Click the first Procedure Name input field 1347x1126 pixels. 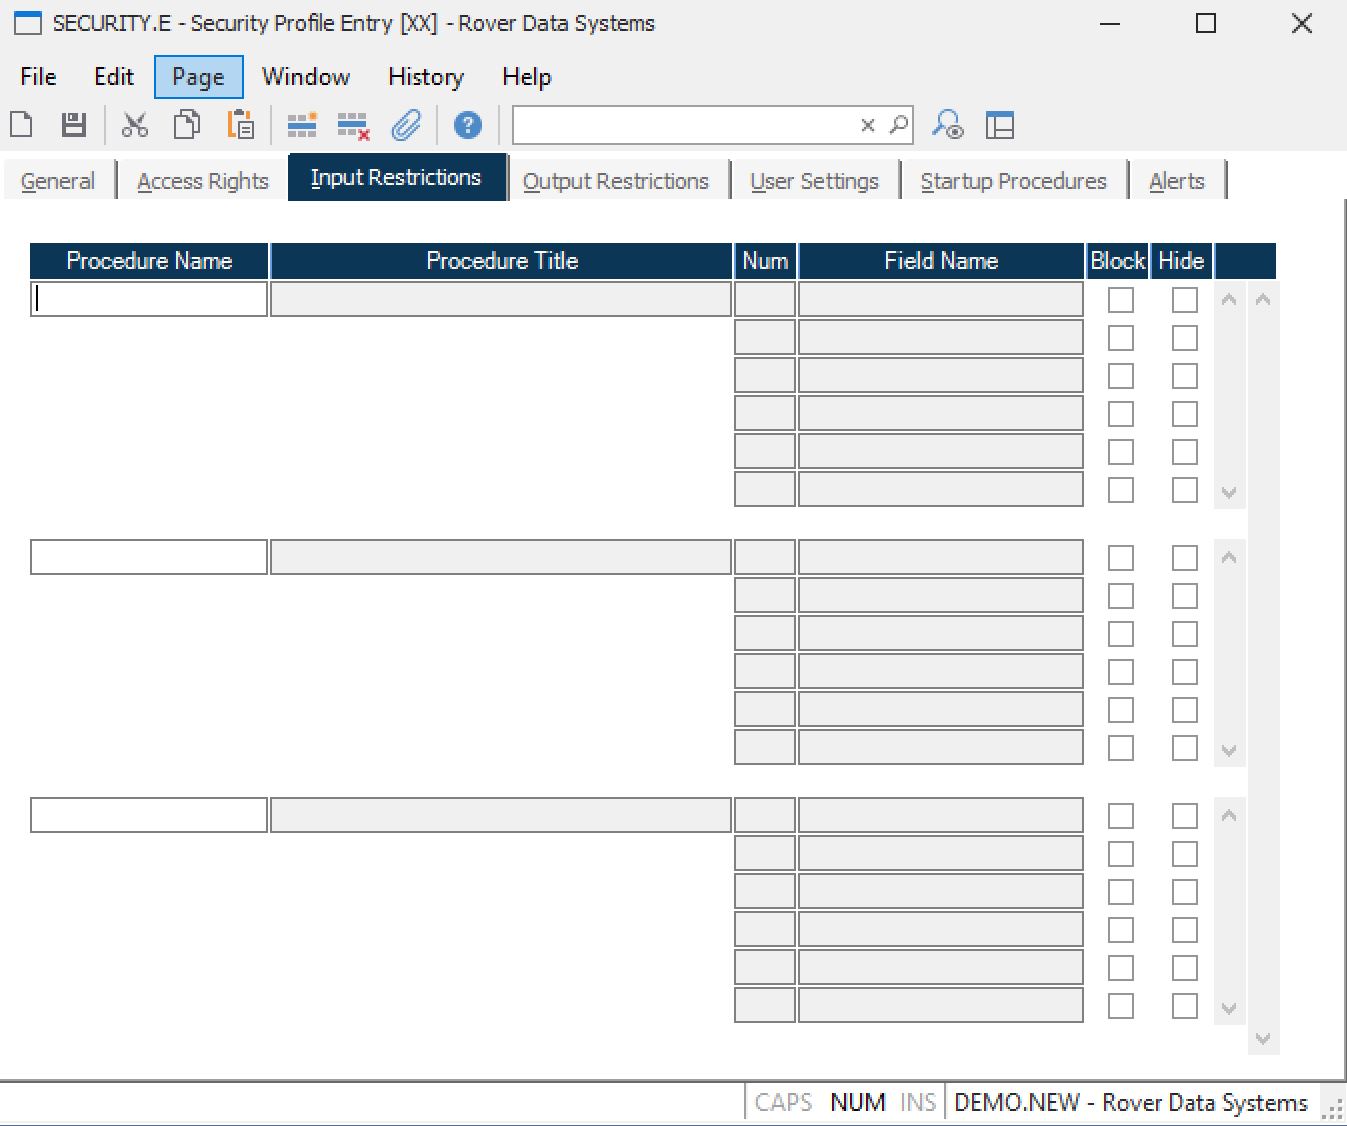149,300
